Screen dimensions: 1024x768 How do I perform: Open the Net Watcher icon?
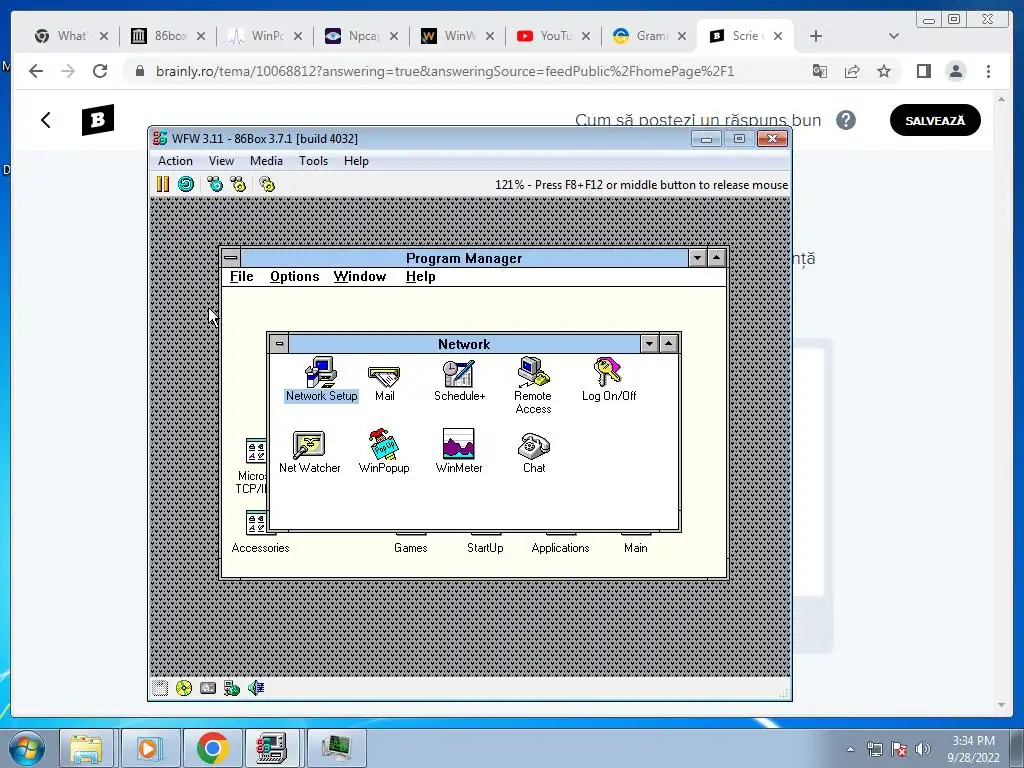[309, 452]
